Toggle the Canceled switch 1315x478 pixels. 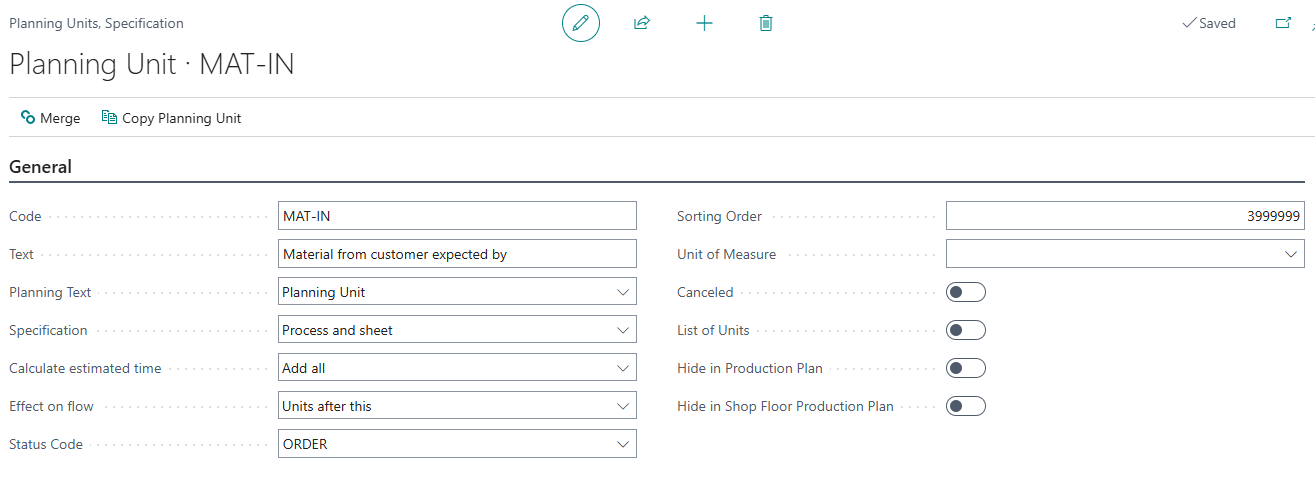click(x=966, y=292)
